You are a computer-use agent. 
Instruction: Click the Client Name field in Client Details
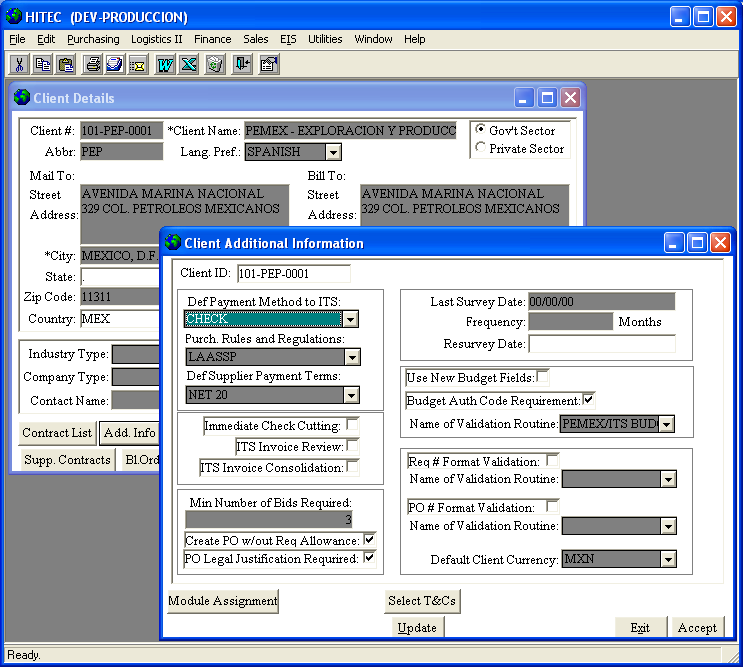coord(351,131)
